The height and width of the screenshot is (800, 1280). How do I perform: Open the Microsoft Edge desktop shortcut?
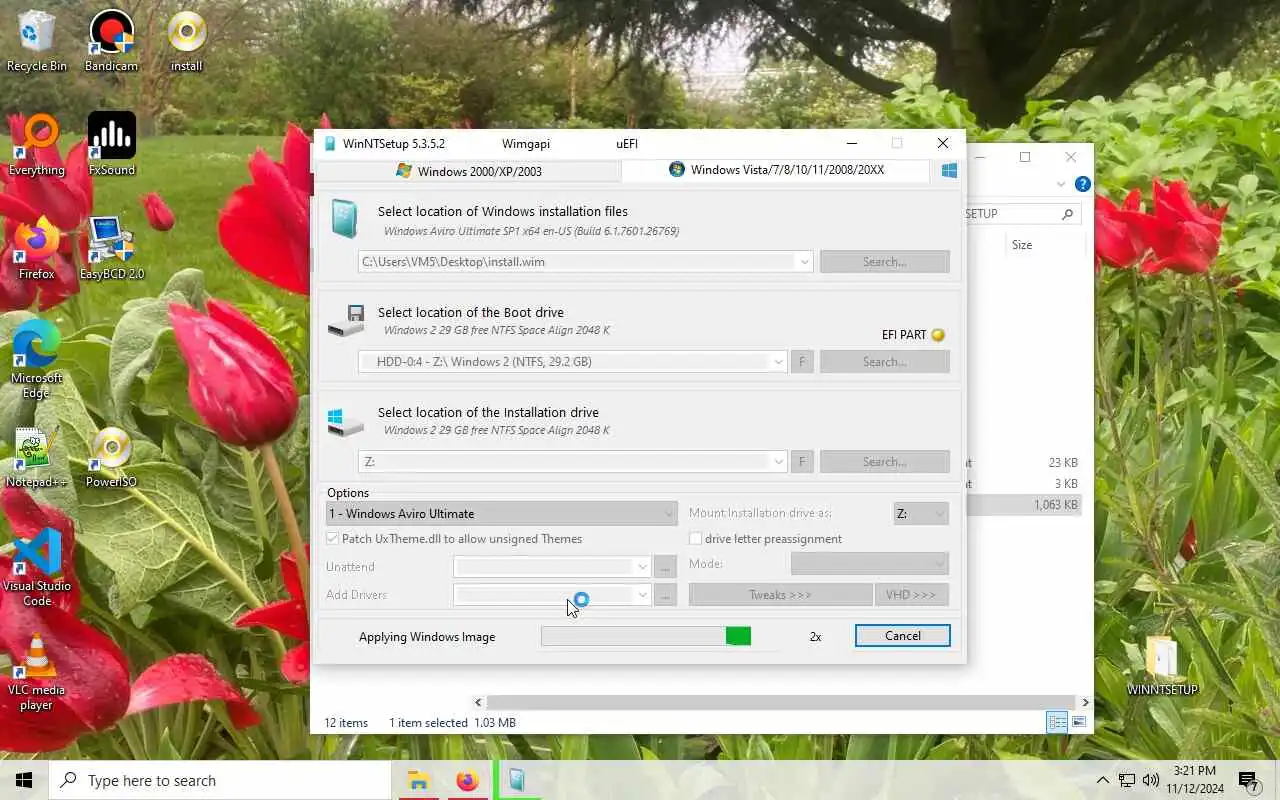point(37,360)
